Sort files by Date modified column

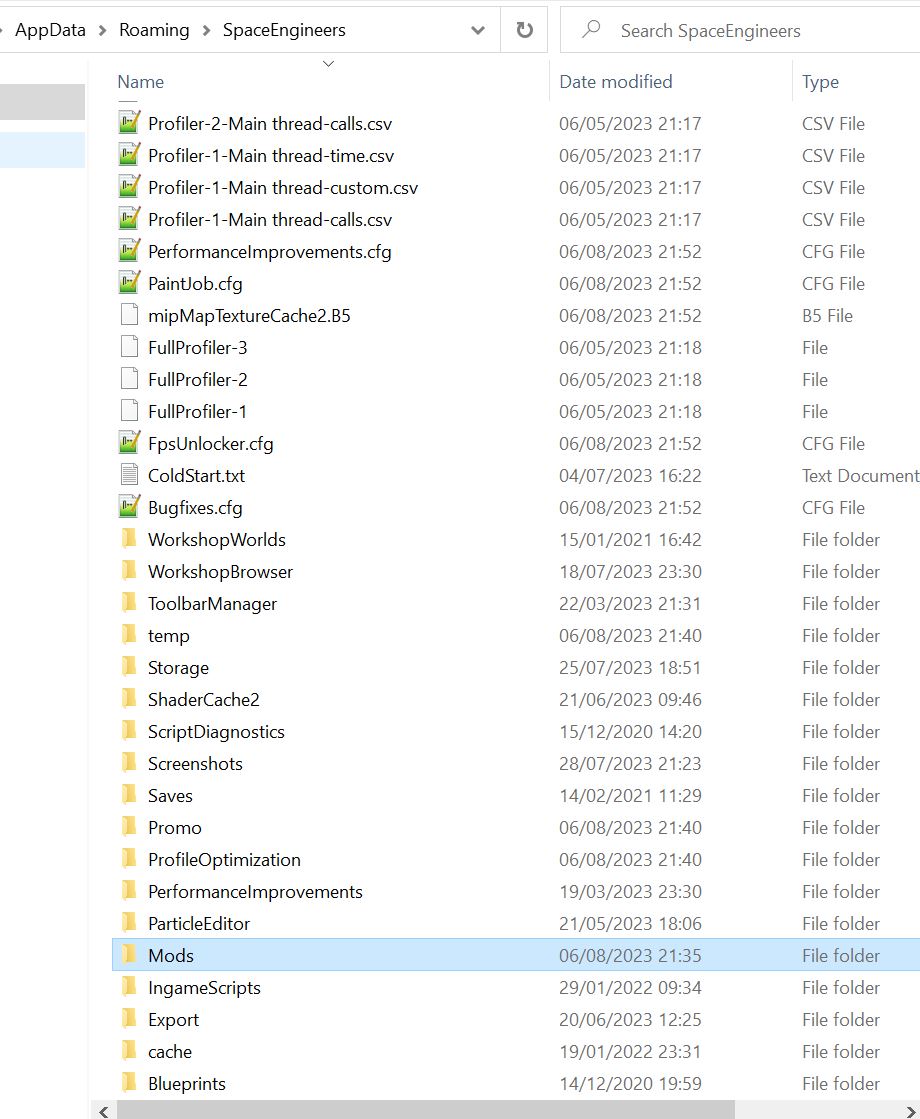point(615,82)
